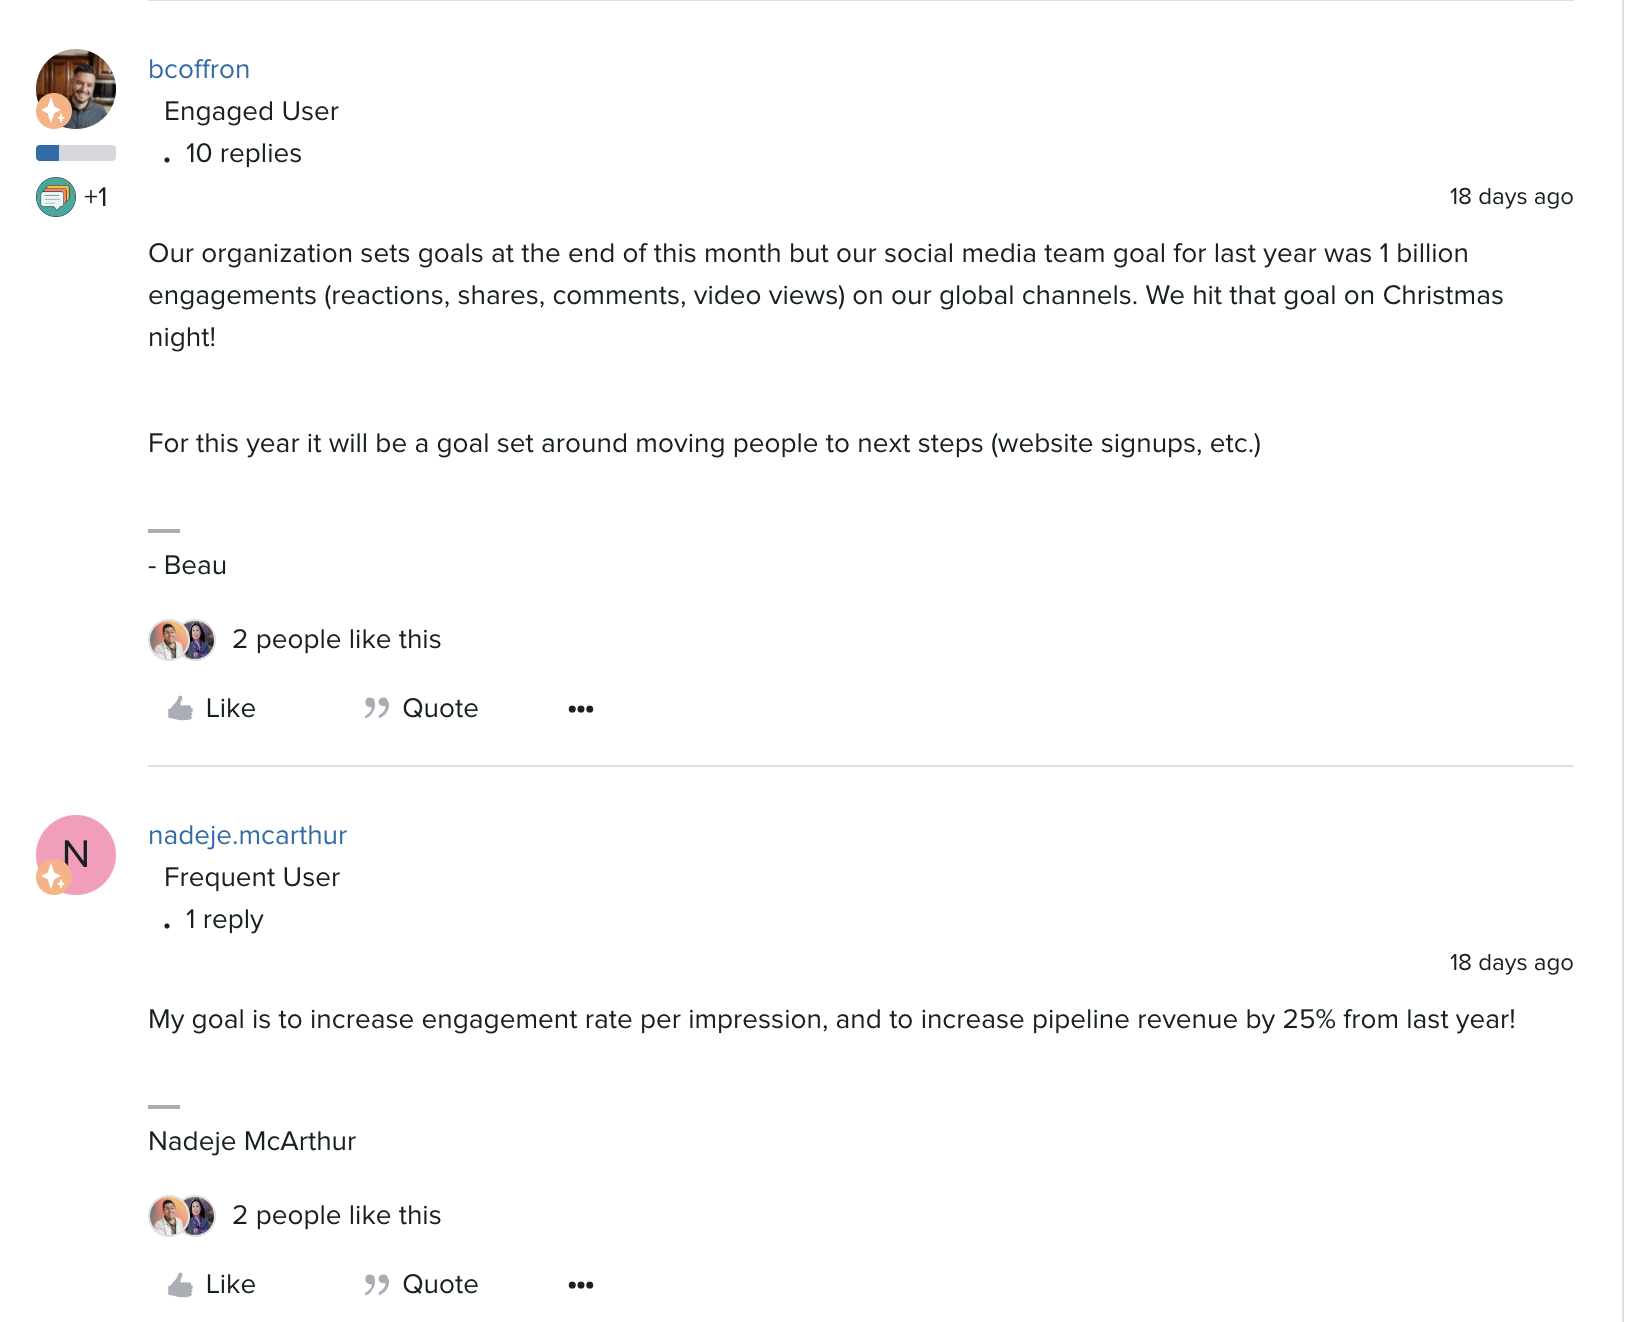Click the thumbs-up Like icon on bcoffron's post
The image size is (1628, 1322).
[180, 709]
